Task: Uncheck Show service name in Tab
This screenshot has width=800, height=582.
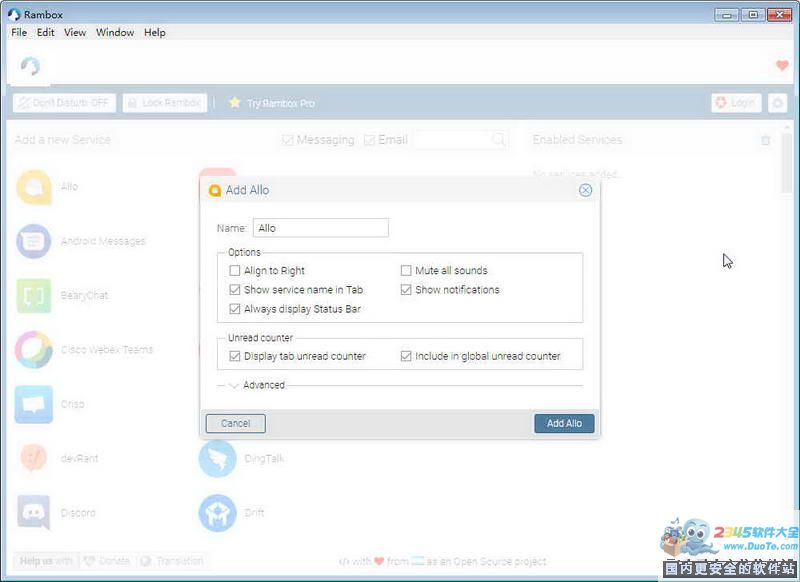Action: tap(235, 290)
